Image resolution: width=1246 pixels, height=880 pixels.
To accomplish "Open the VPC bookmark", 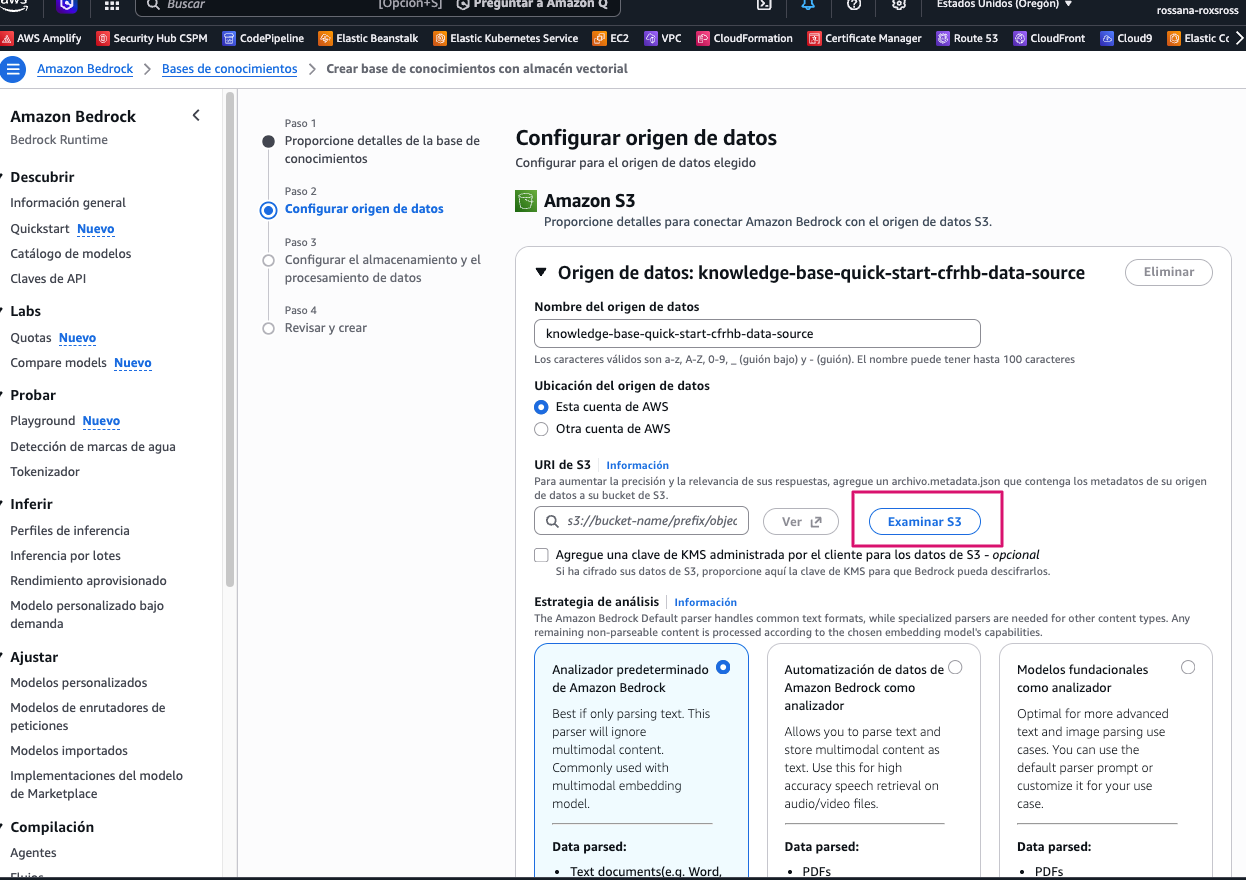I will click(662, 38).
